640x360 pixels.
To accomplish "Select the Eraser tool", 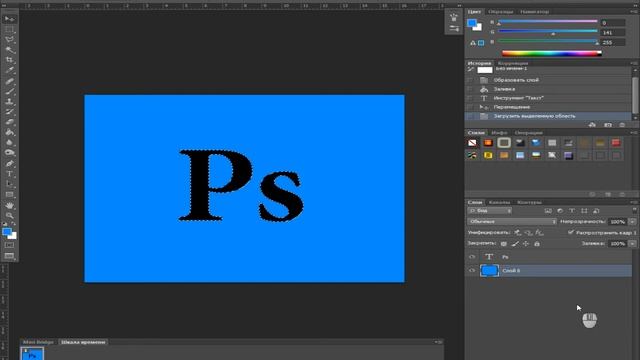I will (x=9, y=122).
